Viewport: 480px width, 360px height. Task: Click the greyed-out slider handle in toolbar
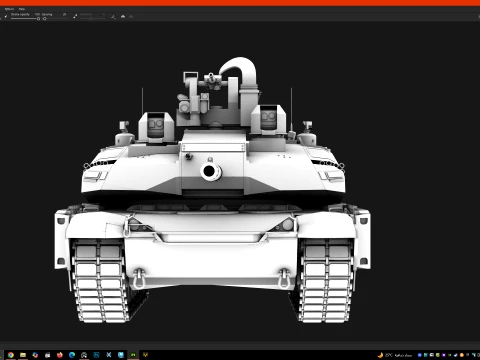click(91, 18)
